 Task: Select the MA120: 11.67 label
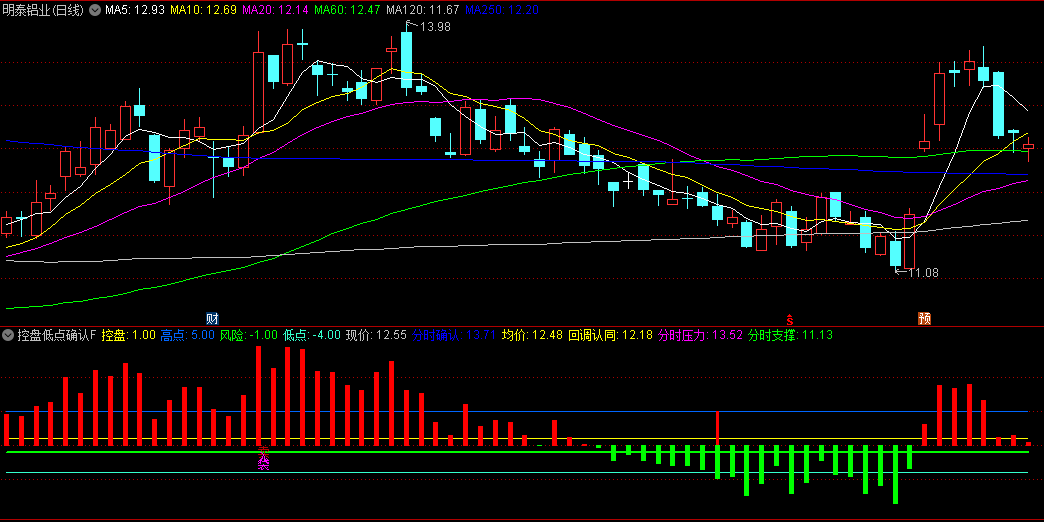click(422, 11)
